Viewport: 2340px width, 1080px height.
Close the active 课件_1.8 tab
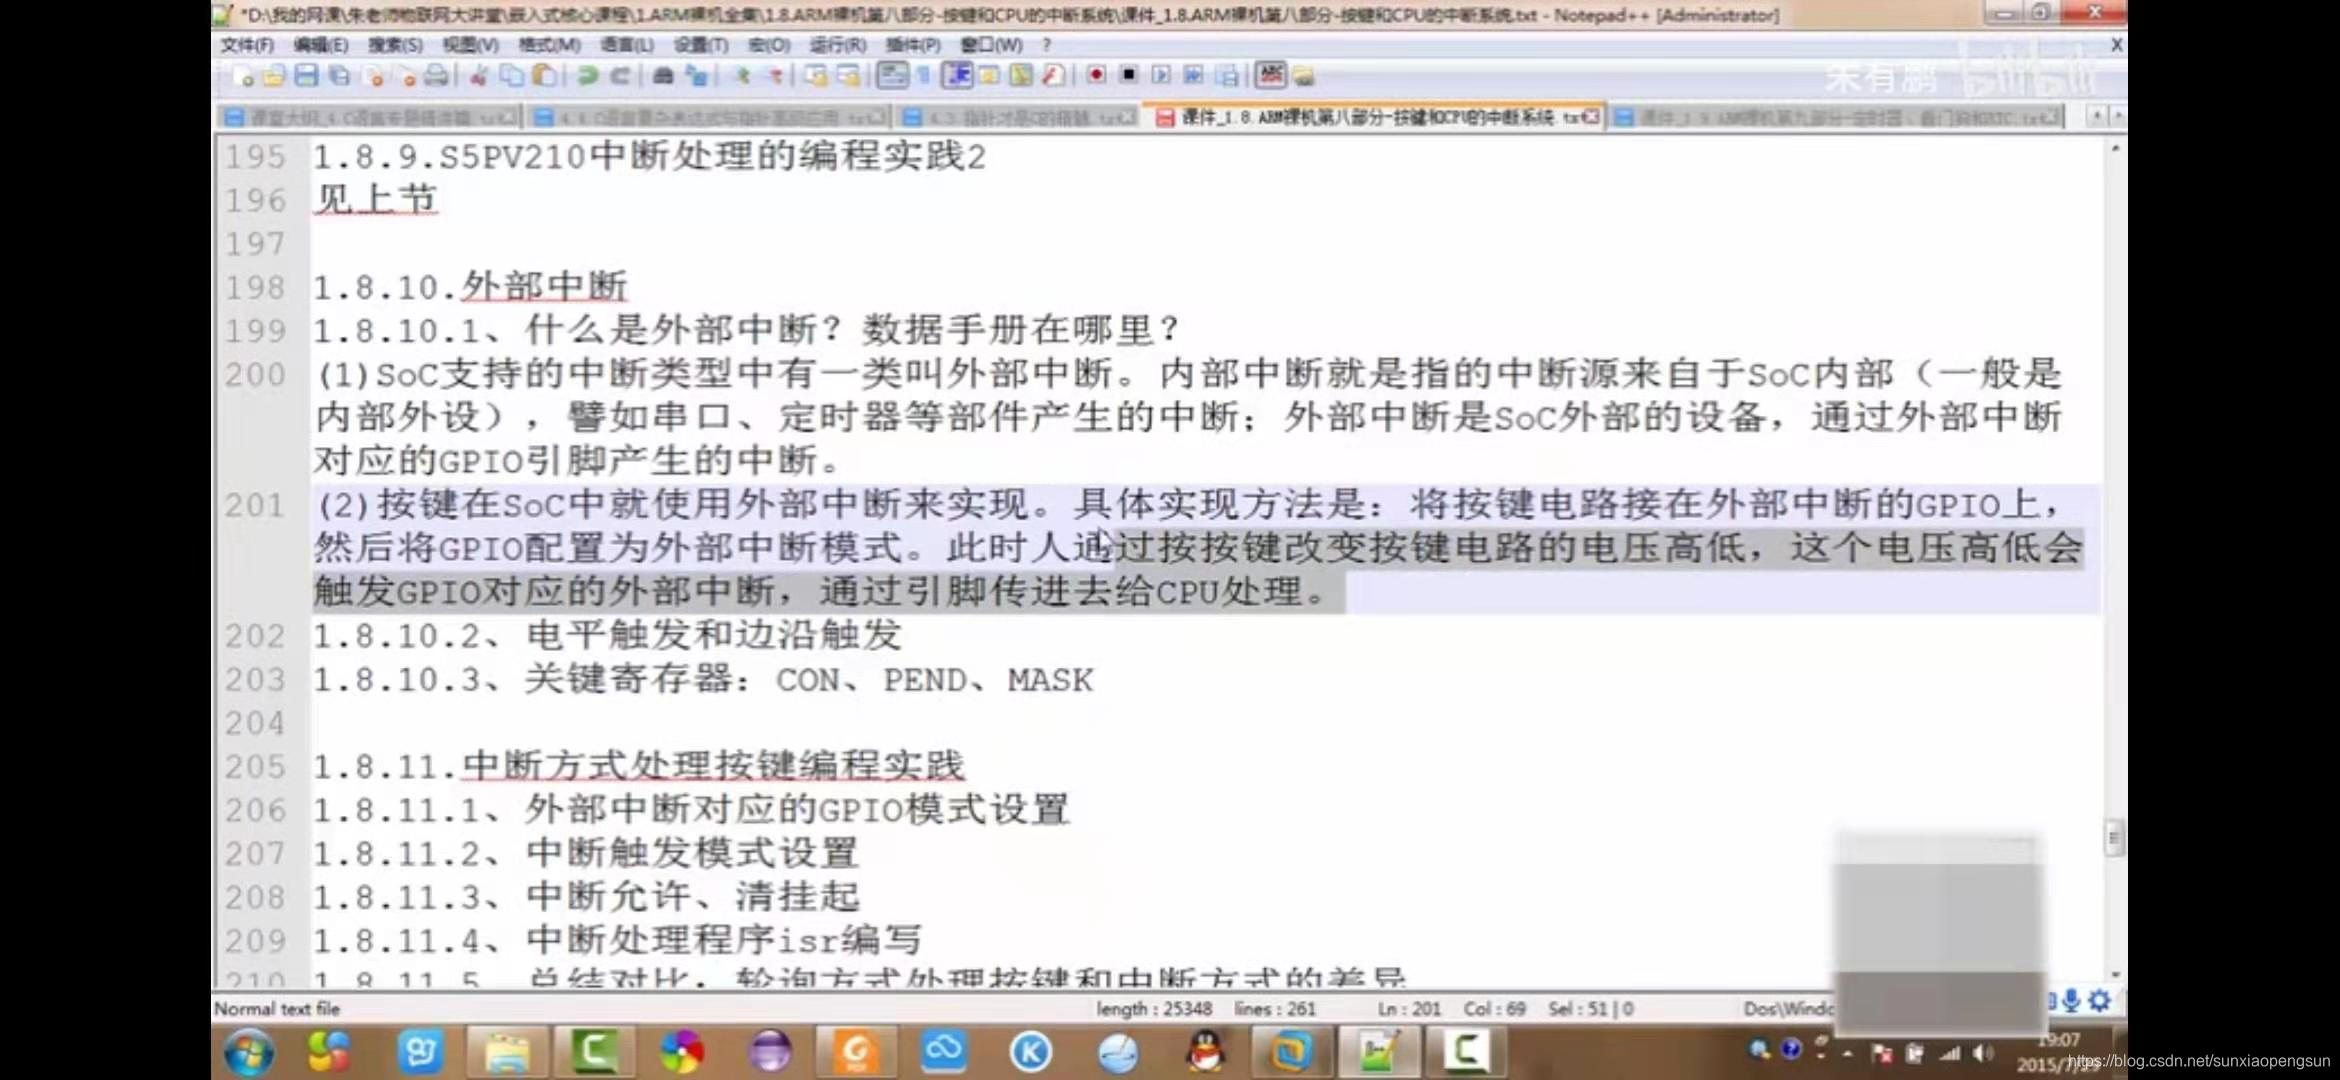[1591, 118]
